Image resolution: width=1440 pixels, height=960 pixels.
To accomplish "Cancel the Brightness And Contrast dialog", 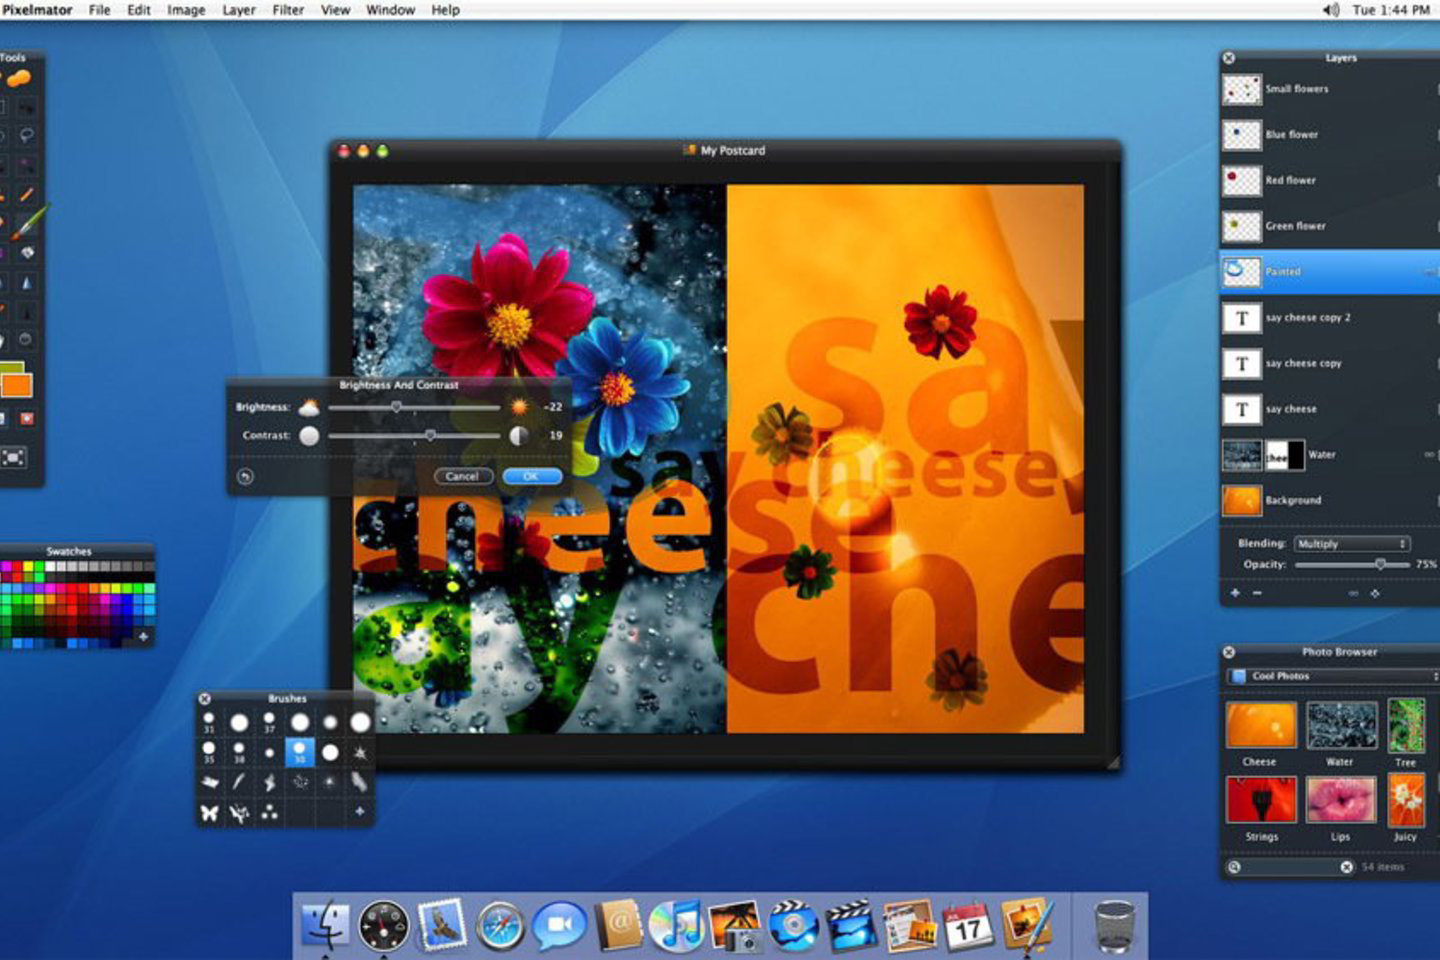I will 462,476.
